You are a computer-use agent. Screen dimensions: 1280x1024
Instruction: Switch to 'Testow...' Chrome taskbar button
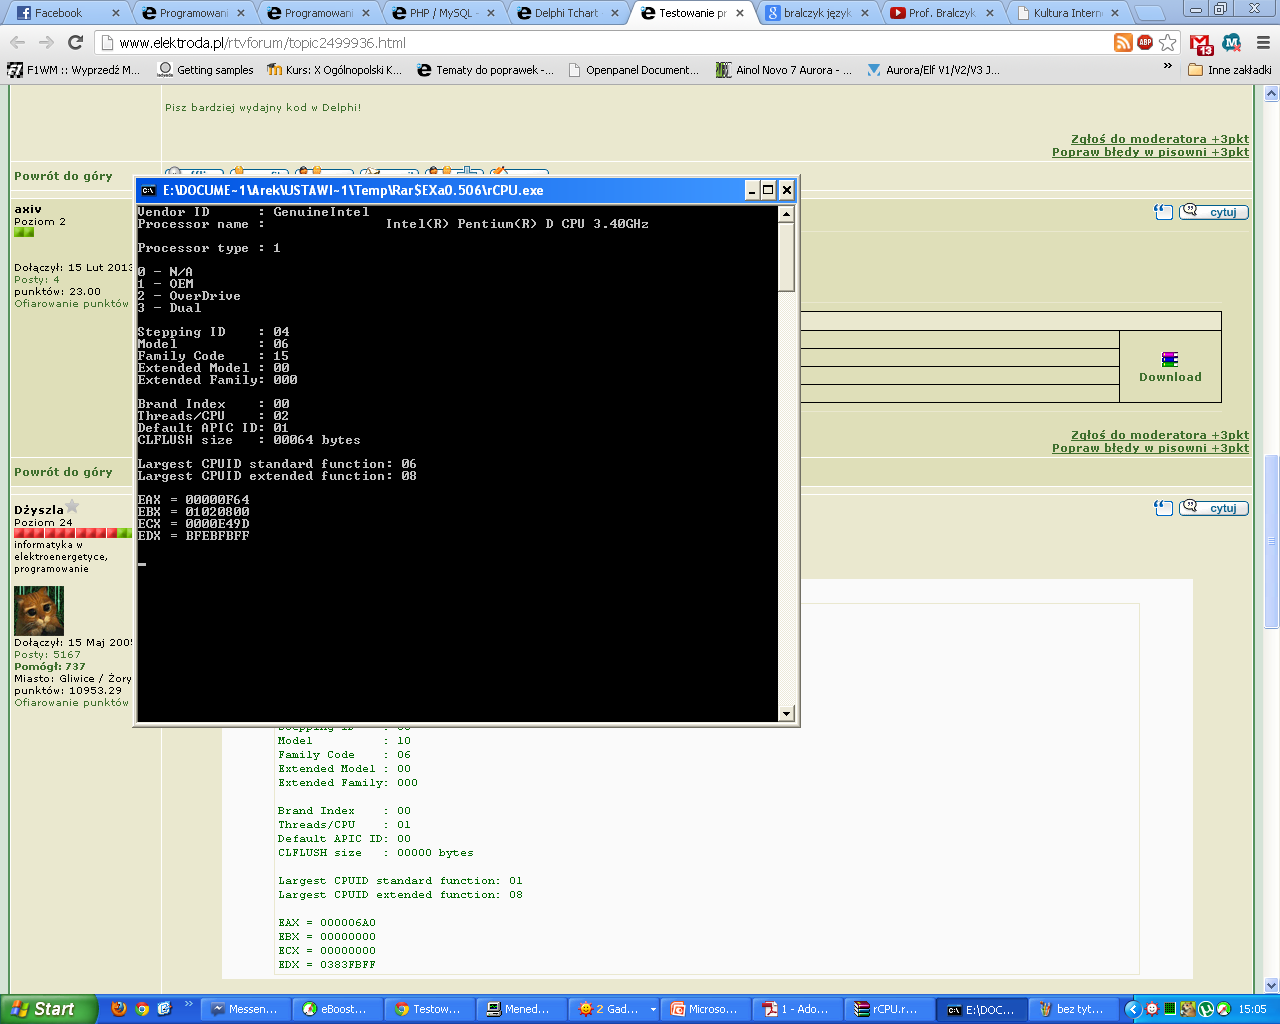[x=429, y=1009]
